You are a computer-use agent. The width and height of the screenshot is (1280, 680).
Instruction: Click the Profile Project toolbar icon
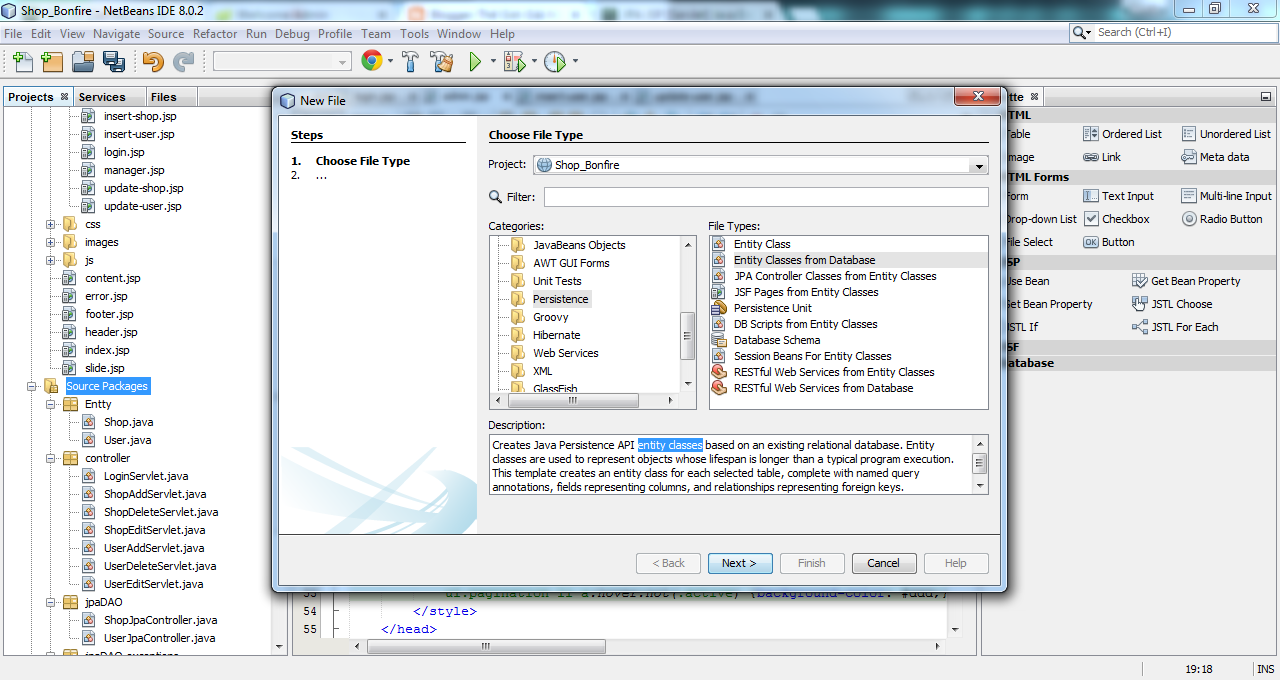(553, 61)
